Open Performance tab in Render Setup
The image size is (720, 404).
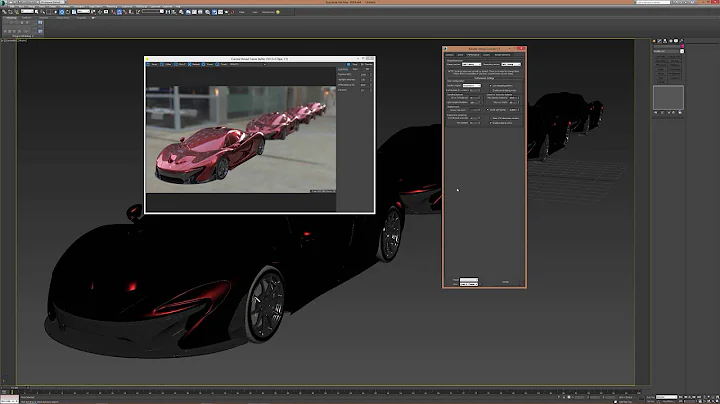473,55
